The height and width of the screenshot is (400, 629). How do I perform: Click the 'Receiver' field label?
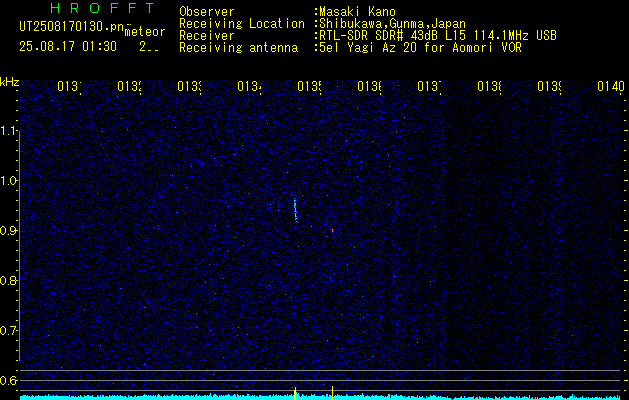click(207, 36)
